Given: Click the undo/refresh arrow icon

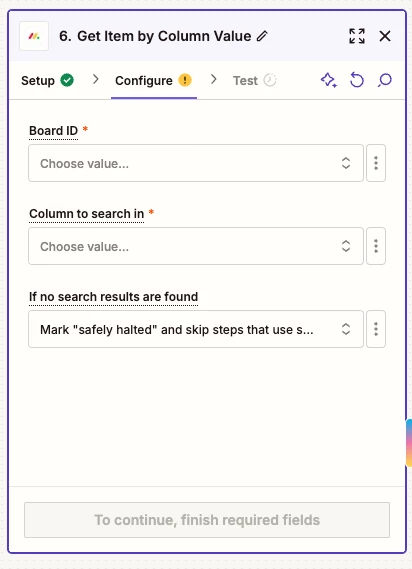Looking at the screenshot, I should tap(357, 80).
